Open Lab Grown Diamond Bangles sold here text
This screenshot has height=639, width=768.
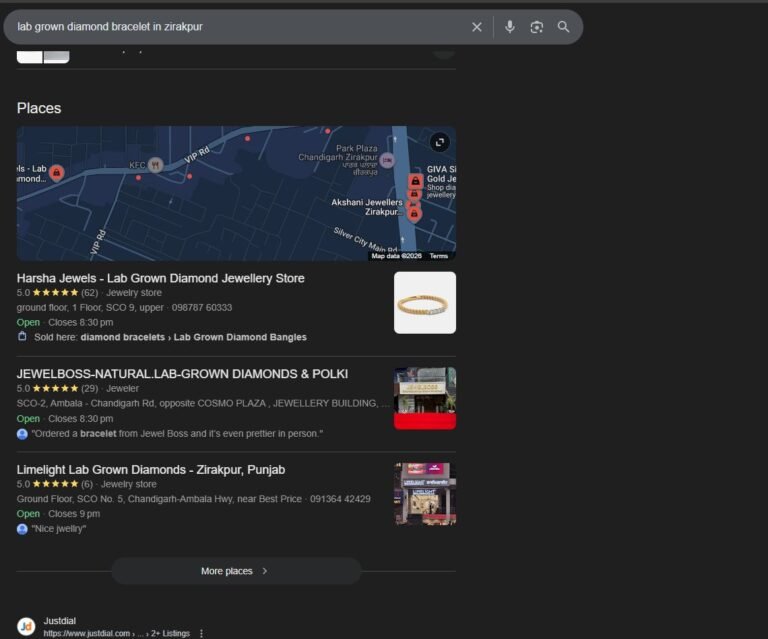pos(240,337)
